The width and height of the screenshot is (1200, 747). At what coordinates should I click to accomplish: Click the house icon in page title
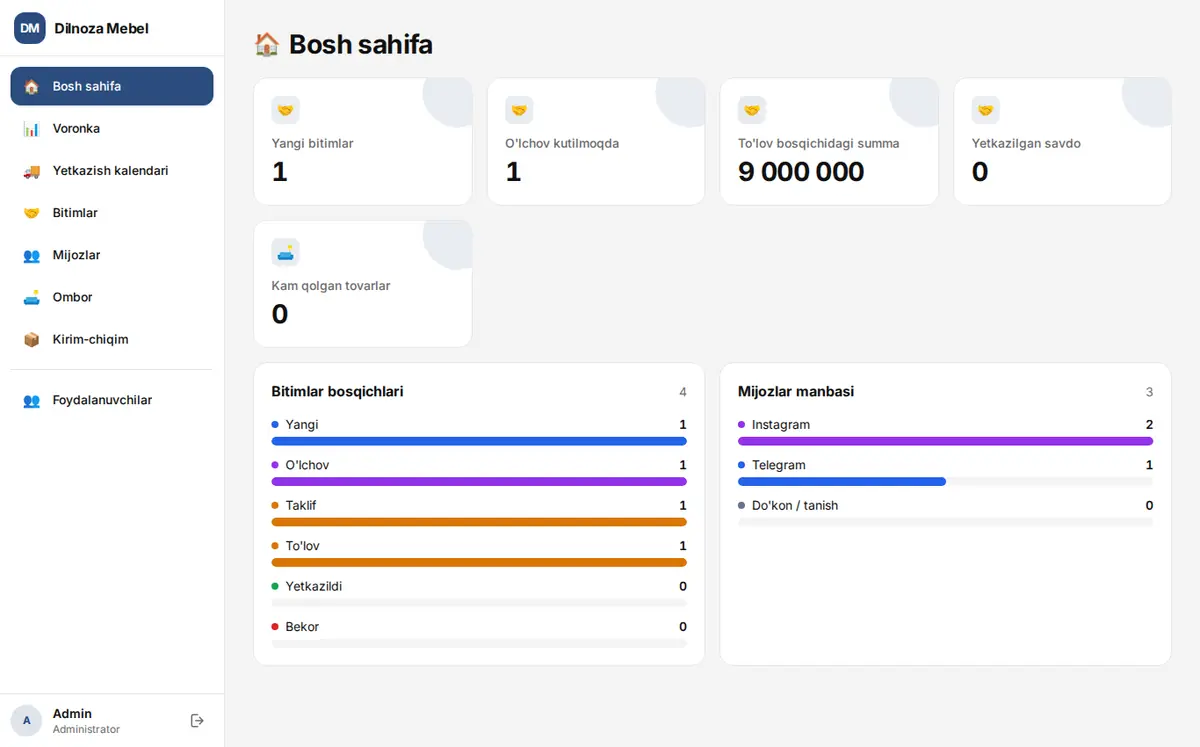point(267,44)
